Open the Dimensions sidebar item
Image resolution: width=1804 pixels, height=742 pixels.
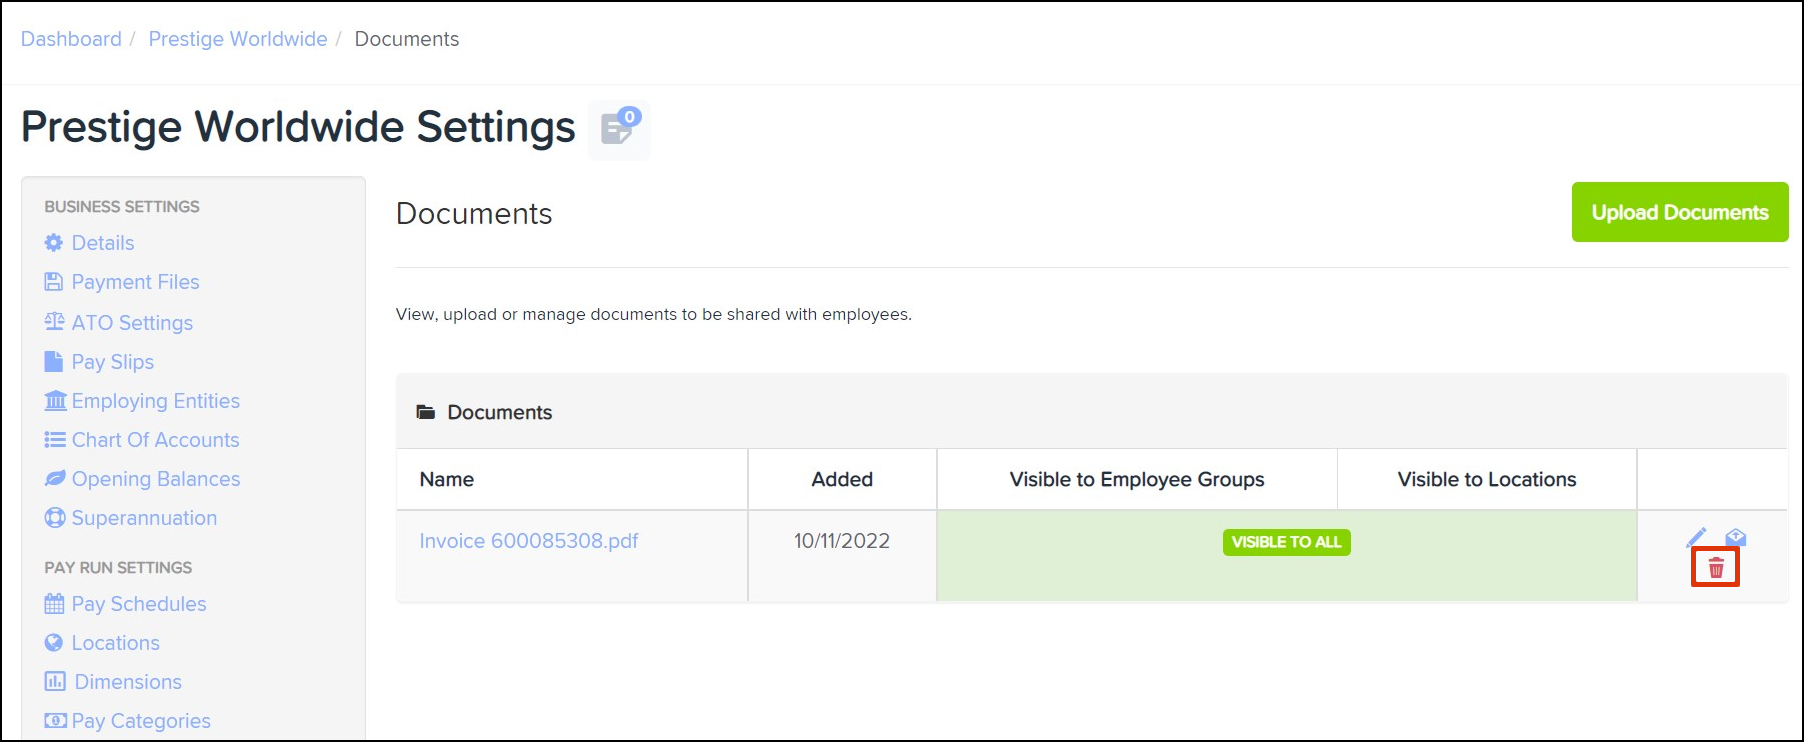[x=128, y=682]
